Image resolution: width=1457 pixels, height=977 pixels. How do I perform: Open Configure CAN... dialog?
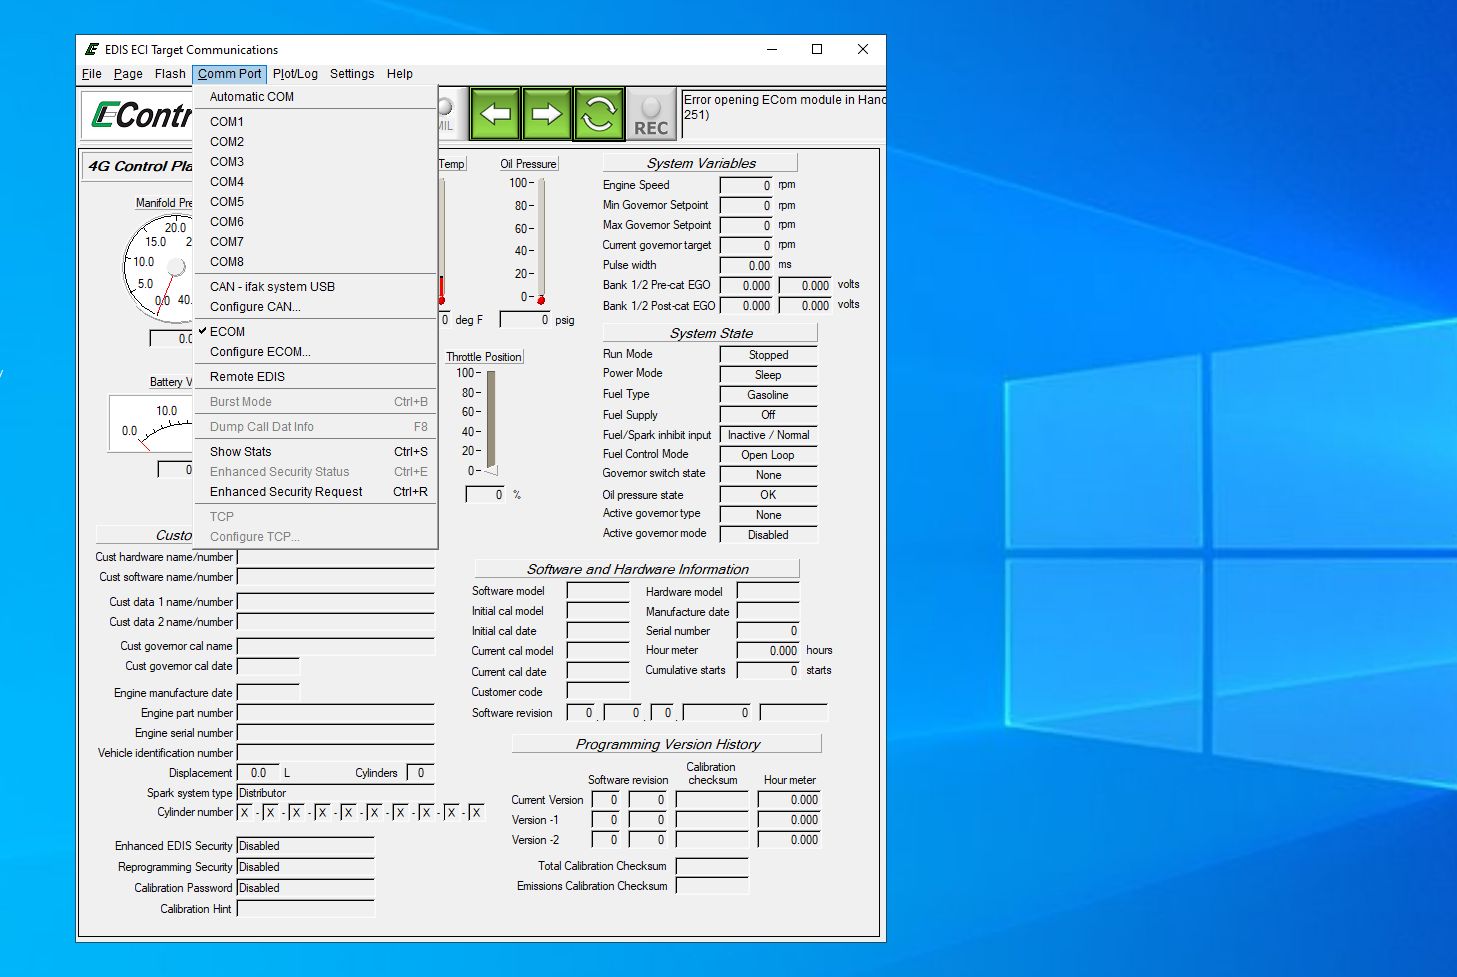[255, 307]
